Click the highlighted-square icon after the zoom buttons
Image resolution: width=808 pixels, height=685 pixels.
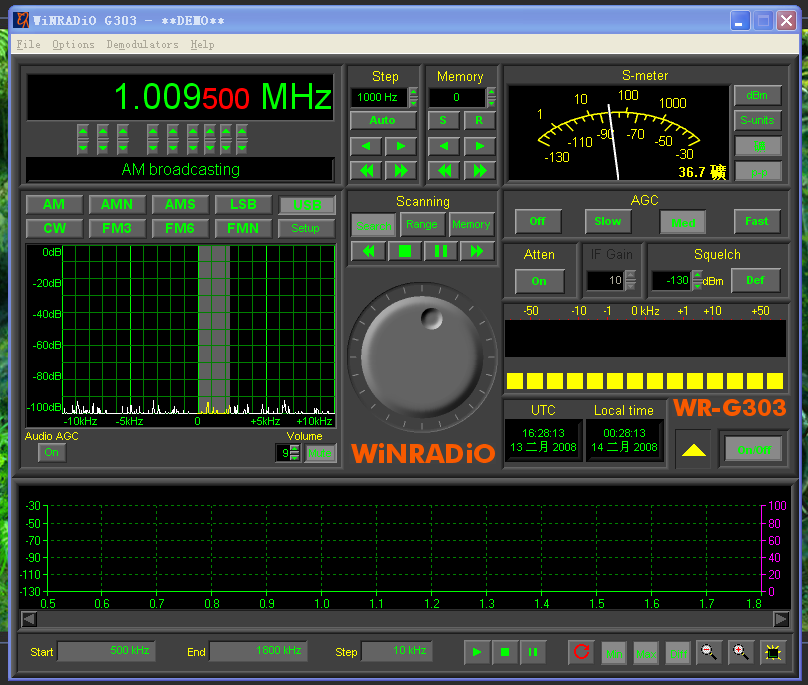[773, 653]
